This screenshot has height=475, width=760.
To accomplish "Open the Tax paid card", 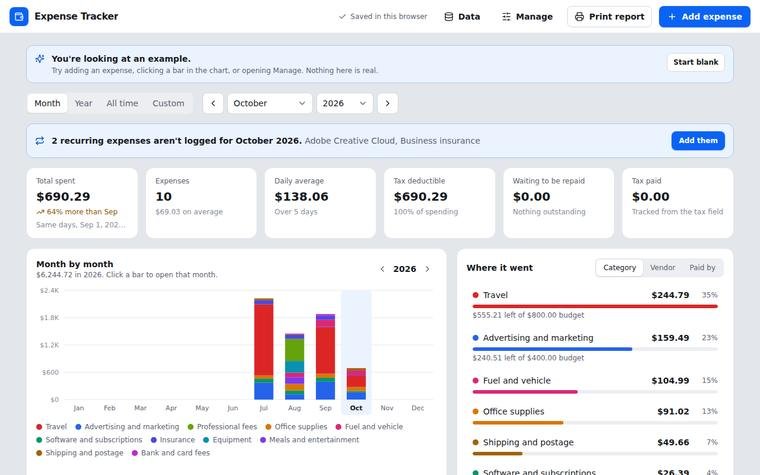I will pyautogui.click(x=678, y=203).
